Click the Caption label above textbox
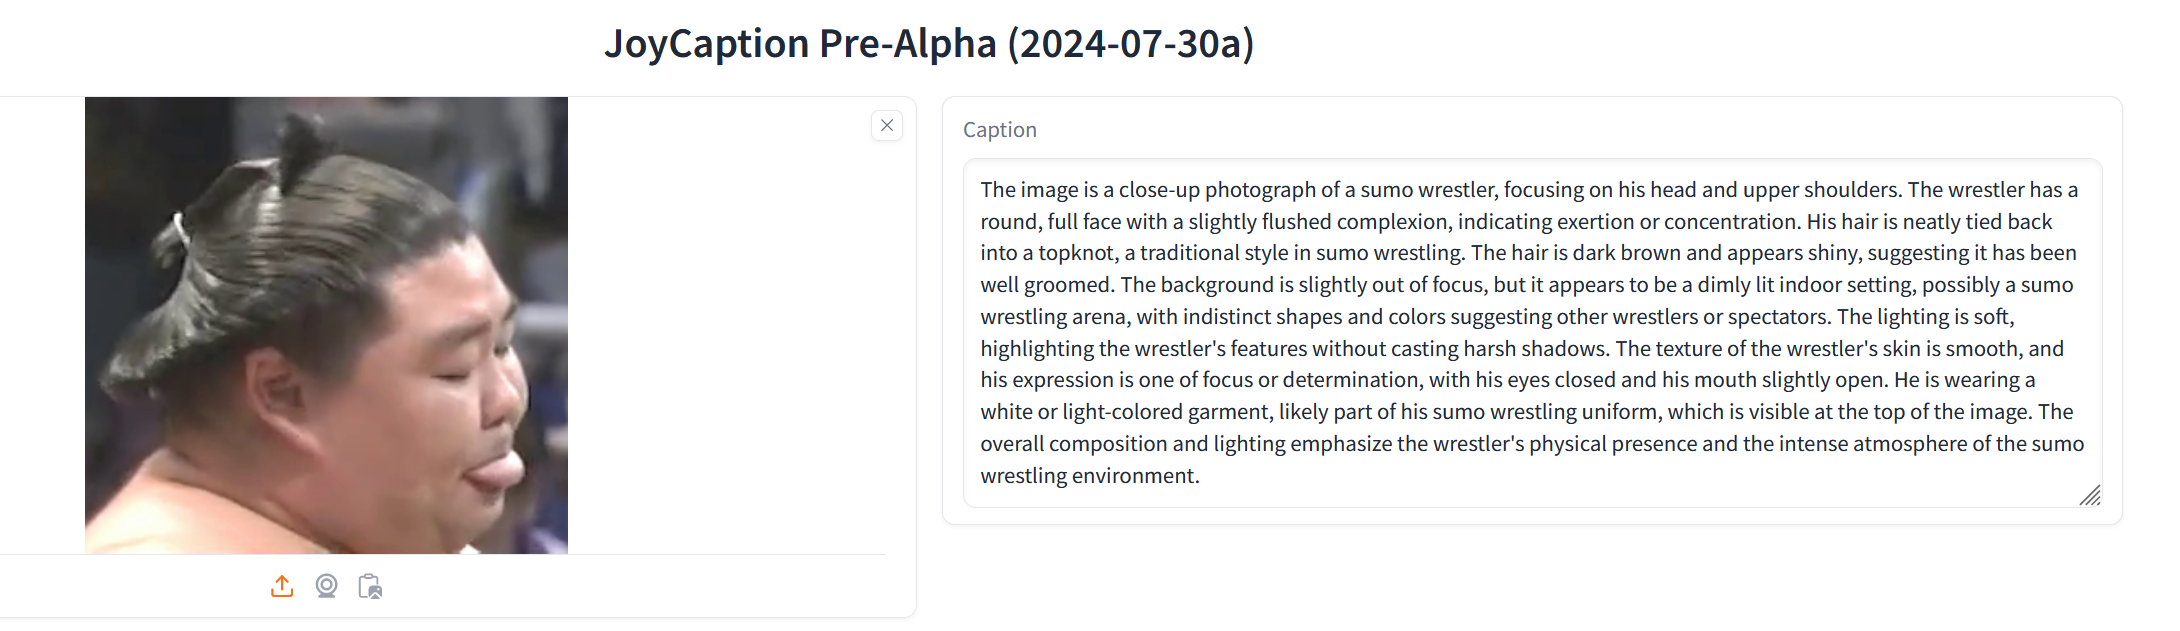Image resolution: width=2180 pixels, height=631 pixels. point(1000,130)
